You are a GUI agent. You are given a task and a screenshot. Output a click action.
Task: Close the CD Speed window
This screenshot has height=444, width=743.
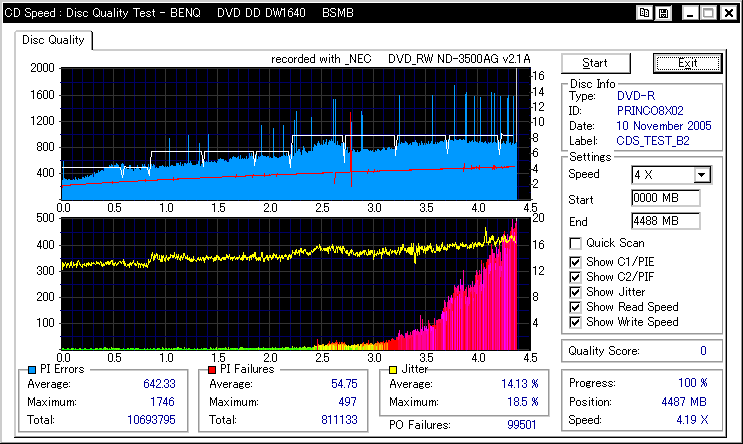[727, 13]
